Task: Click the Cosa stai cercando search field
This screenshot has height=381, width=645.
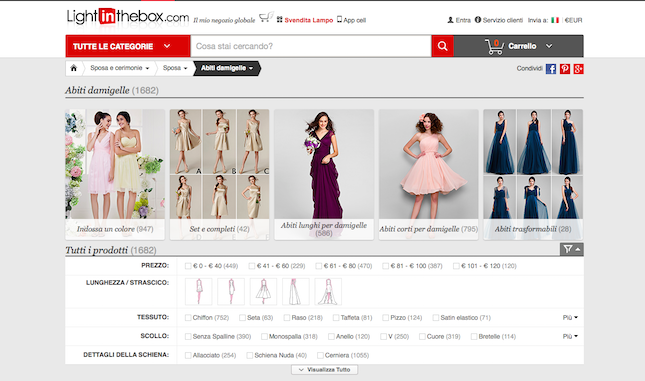Action: click(x=311, y=46)
